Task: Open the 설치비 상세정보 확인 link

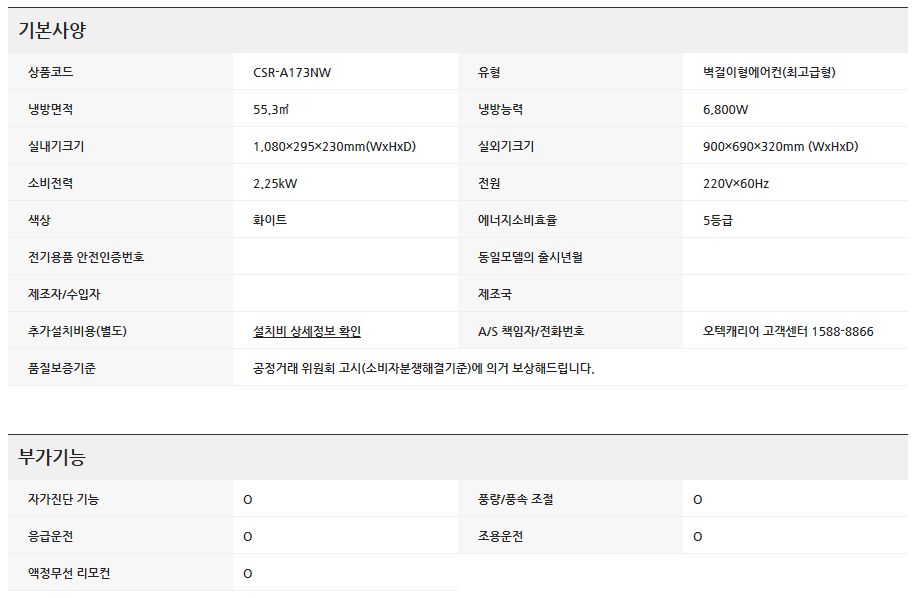Action: [x=307, y=332]
